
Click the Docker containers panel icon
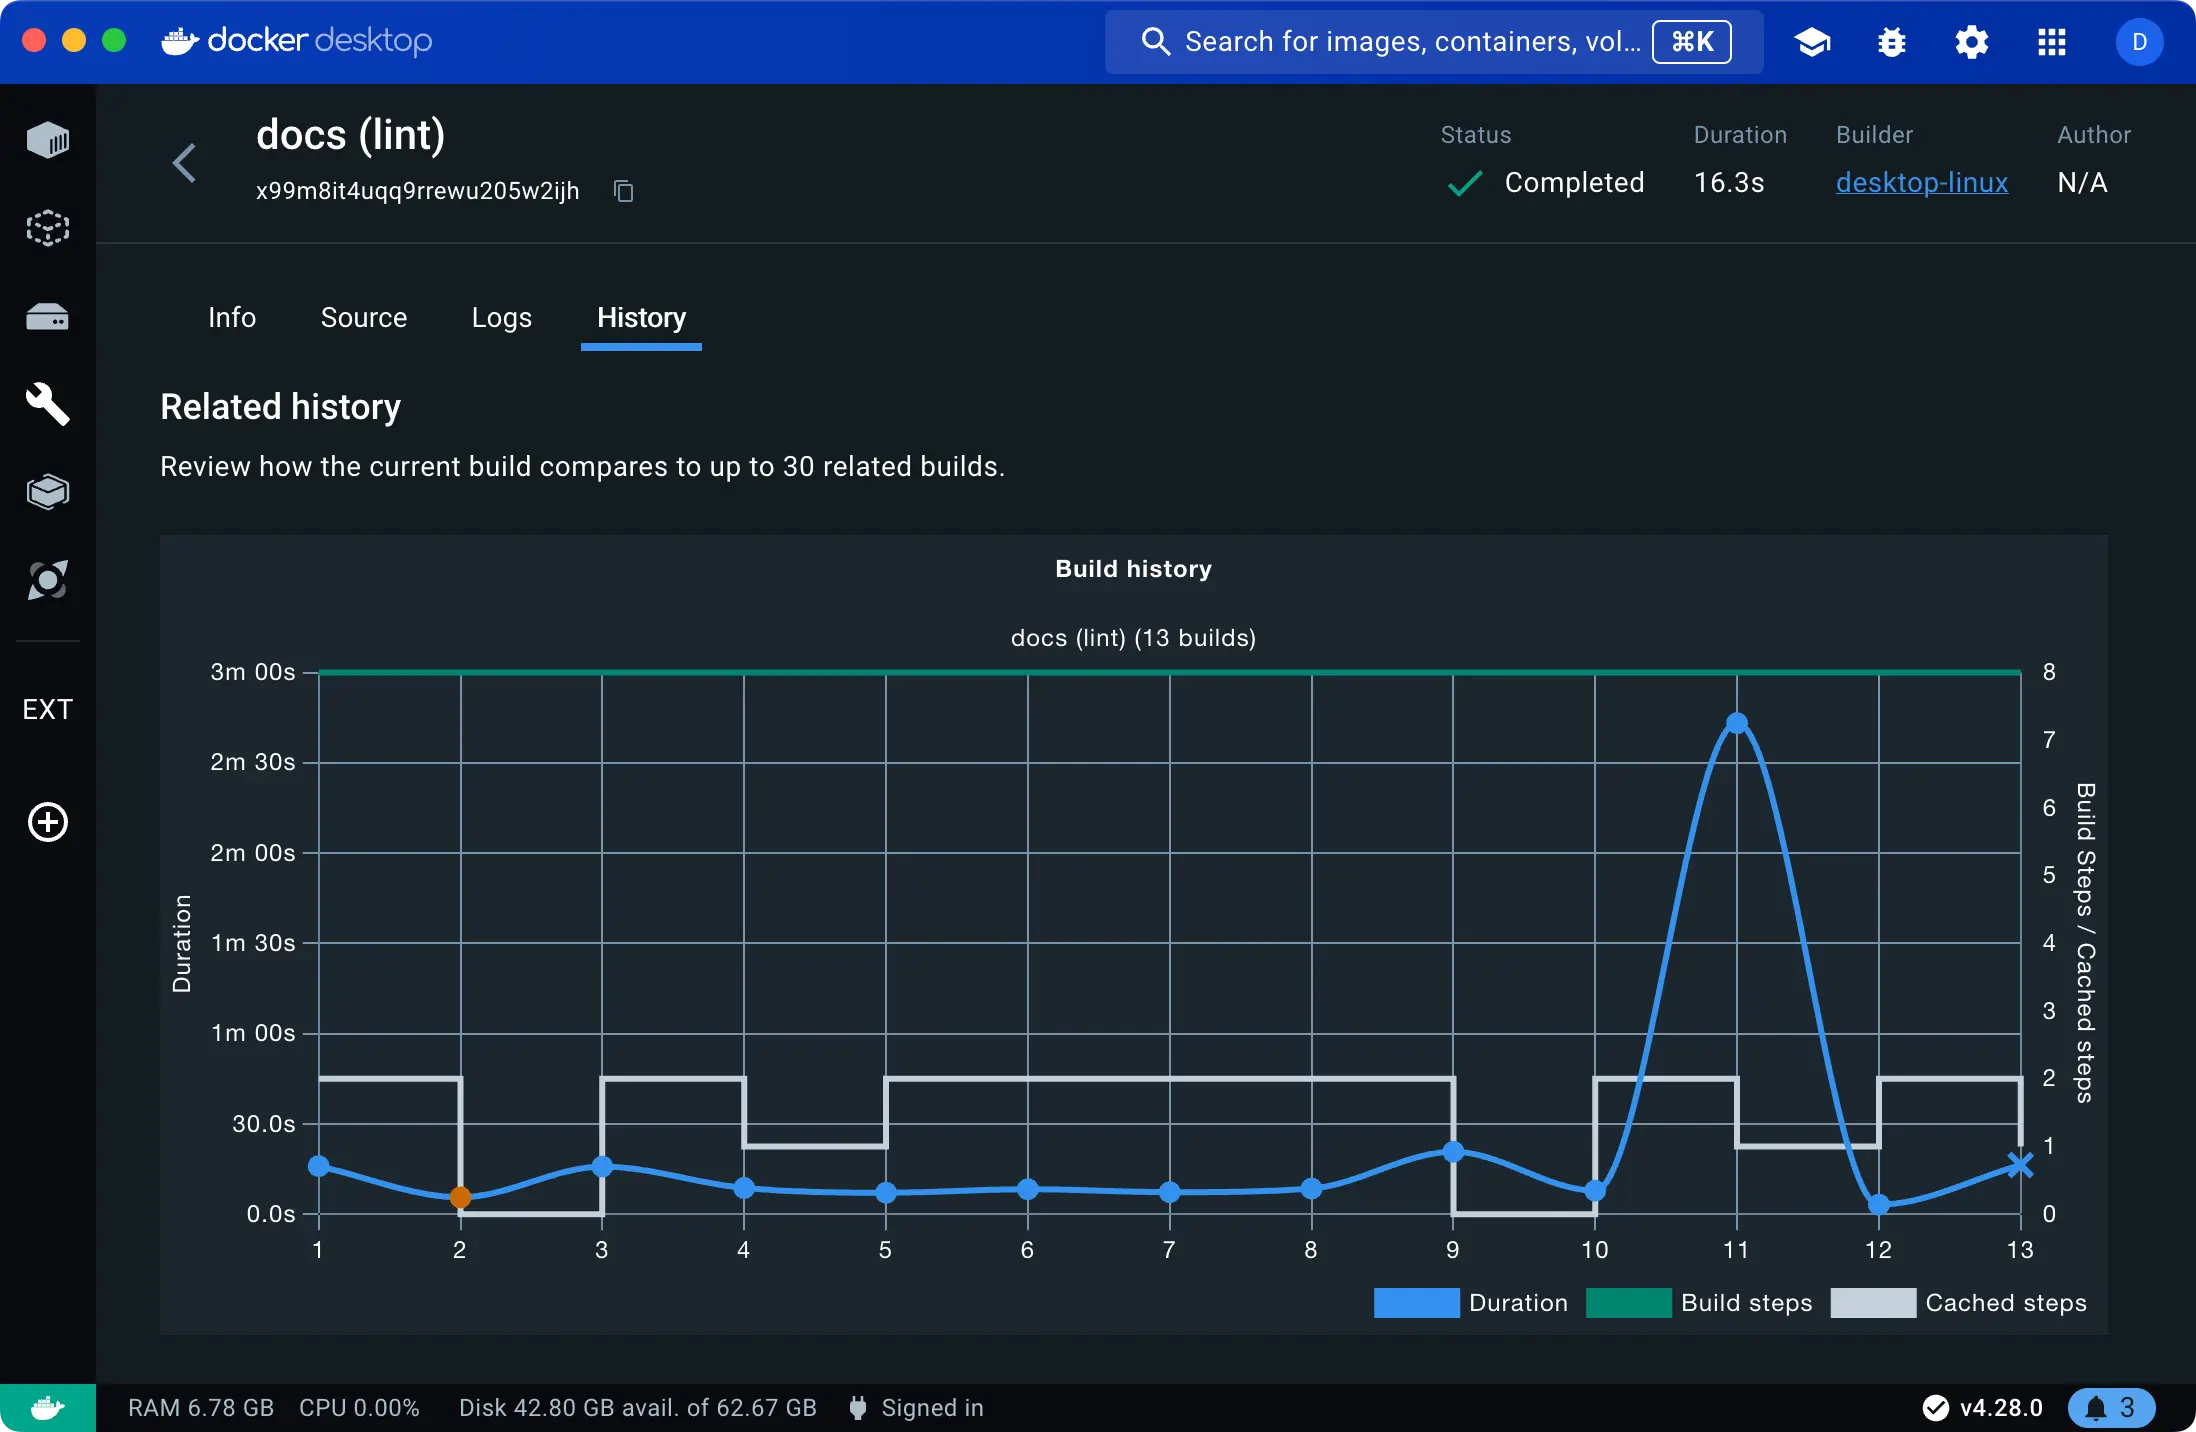pyautogui.click(x=48, y=139)
